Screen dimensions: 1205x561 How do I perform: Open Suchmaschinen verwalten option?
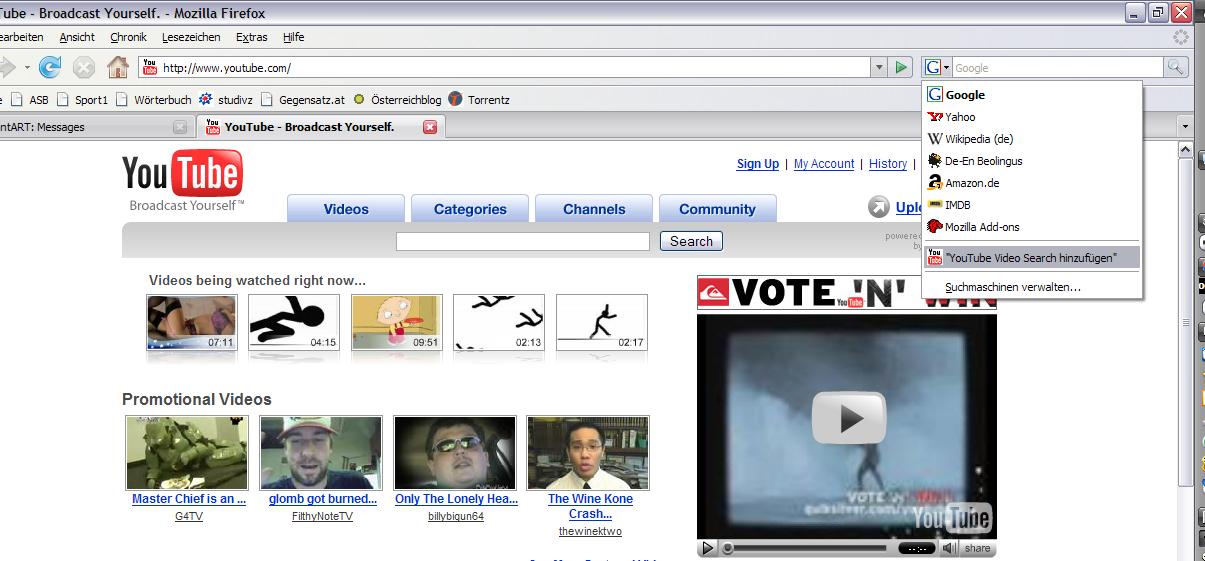click(x=1032, y=287)
